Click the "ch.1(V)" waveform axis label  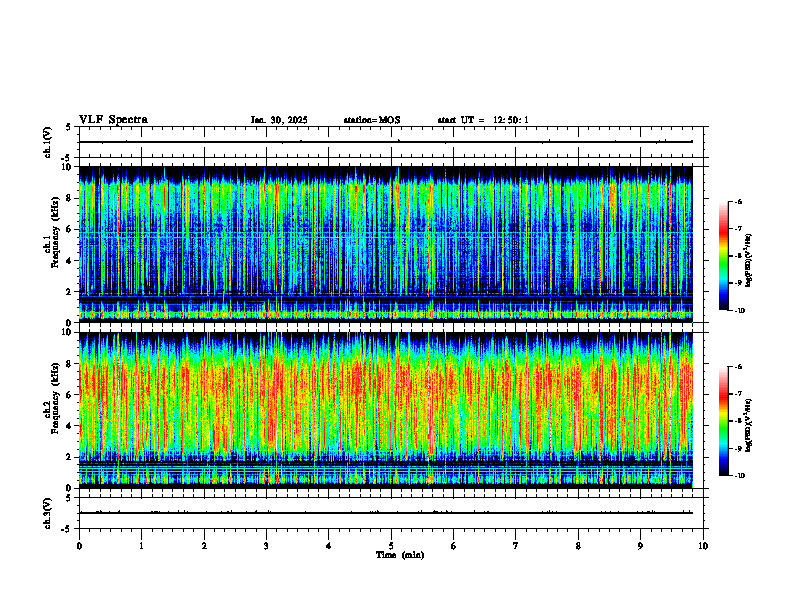click(47, 142)
